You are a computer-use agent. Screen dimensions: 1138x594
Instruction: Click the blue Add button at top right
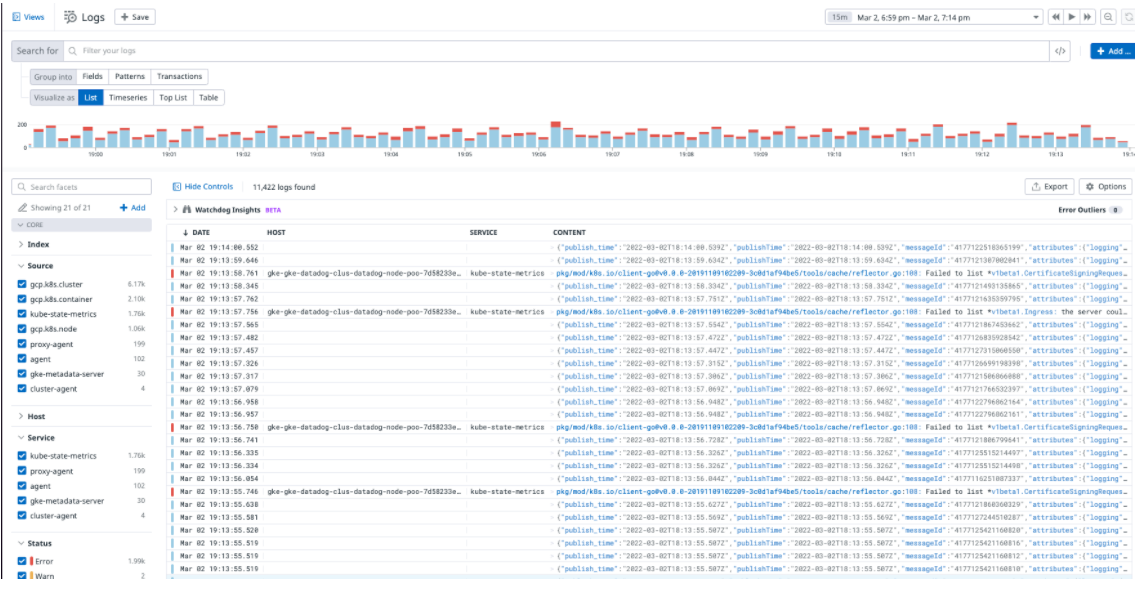tap(1113, 51)
